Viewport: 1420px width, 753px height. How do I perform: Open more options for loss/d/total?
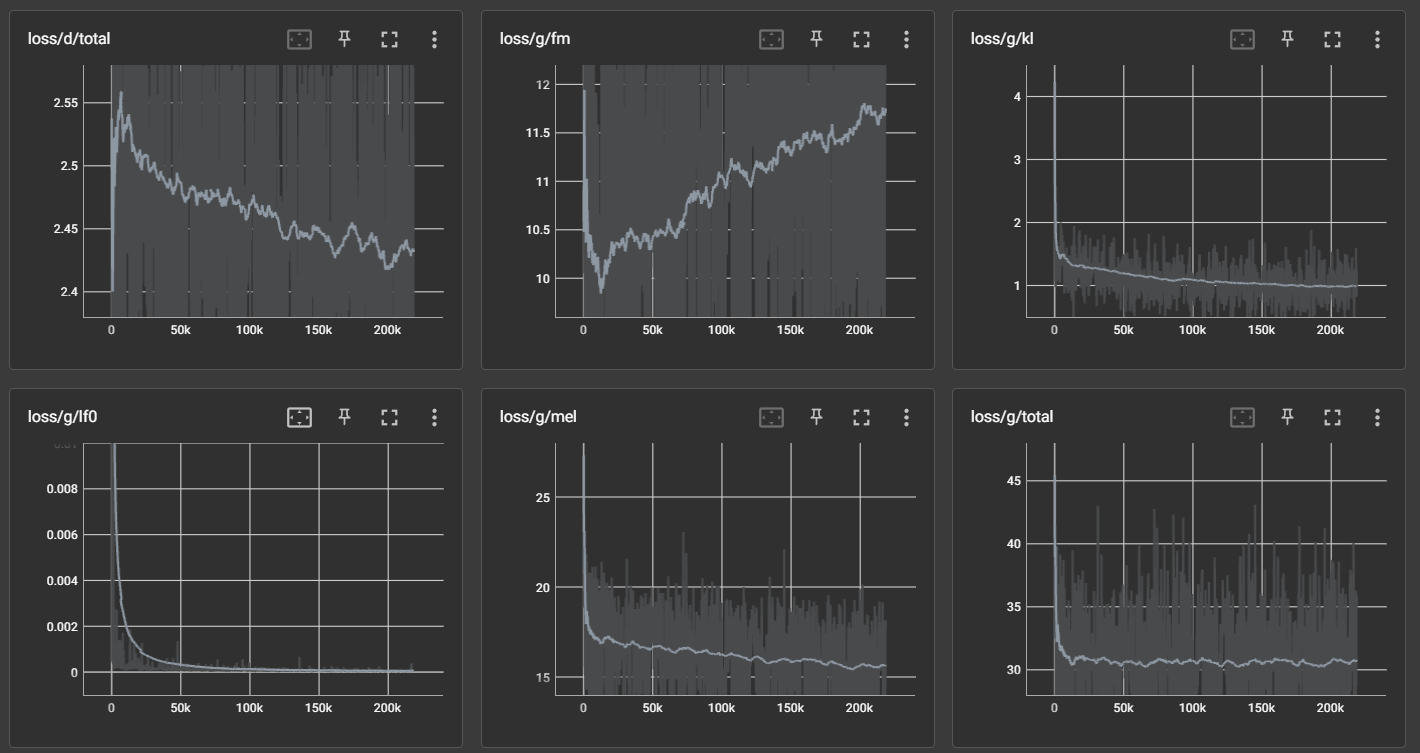pyautogui.click(x=434, y=39)
